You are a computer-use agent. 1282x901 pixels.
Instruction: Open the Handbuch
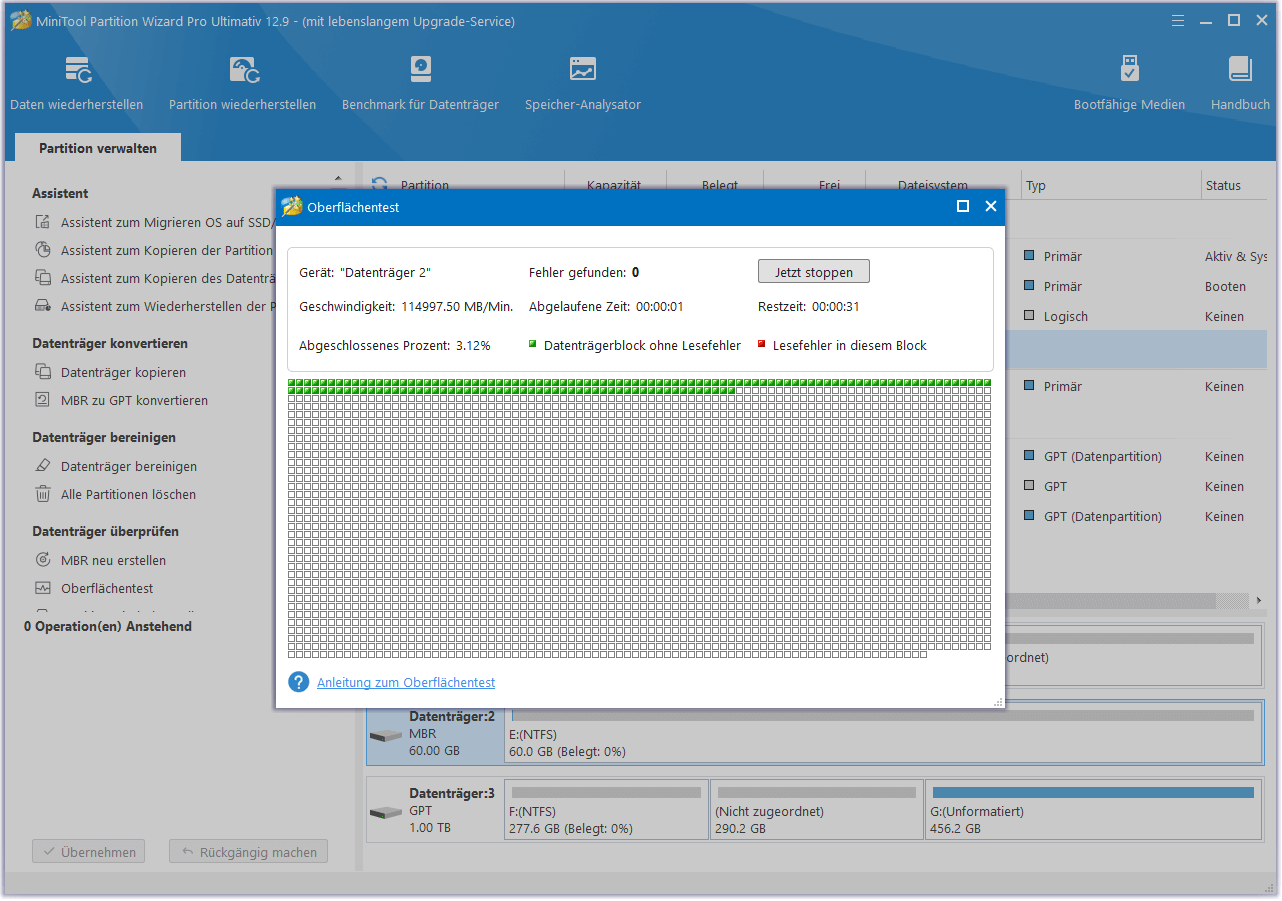[x=1240, y=83]
